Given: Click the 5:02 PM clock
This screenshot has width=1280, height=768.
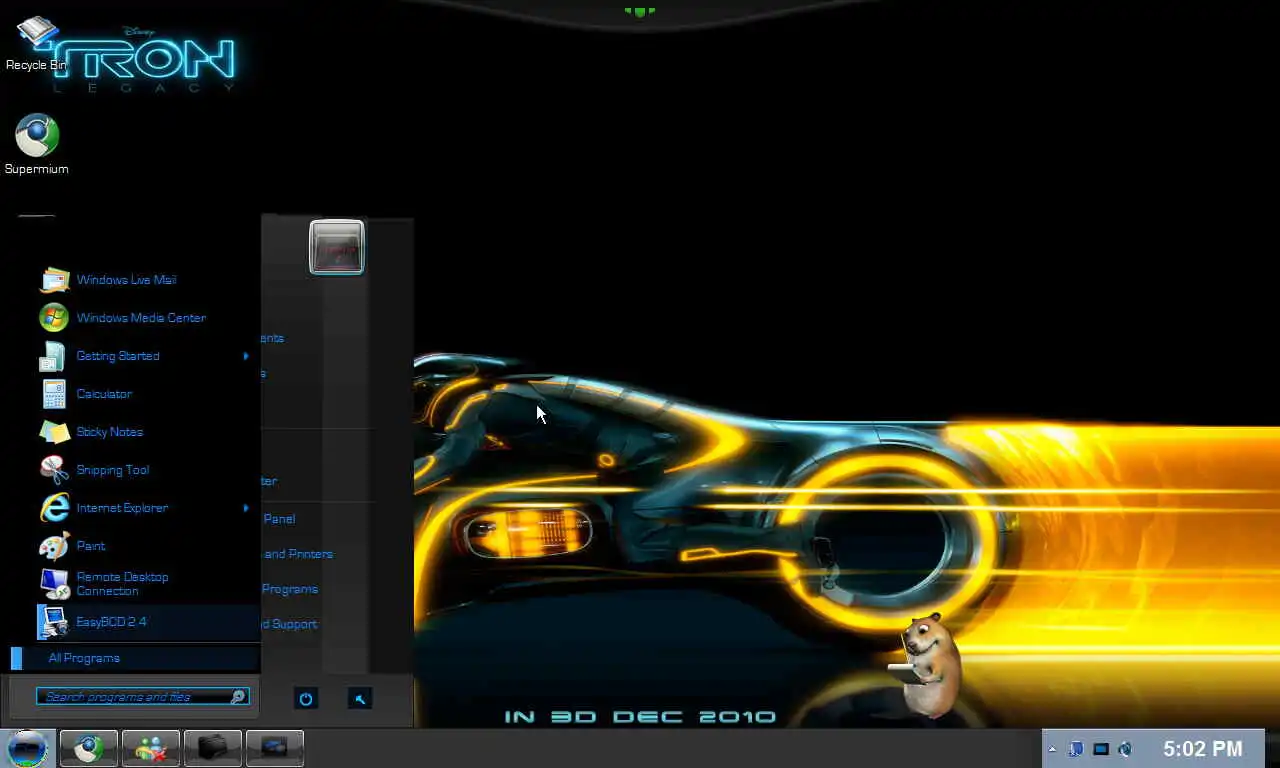Looking at the screenshot, I should [1203, 748].
